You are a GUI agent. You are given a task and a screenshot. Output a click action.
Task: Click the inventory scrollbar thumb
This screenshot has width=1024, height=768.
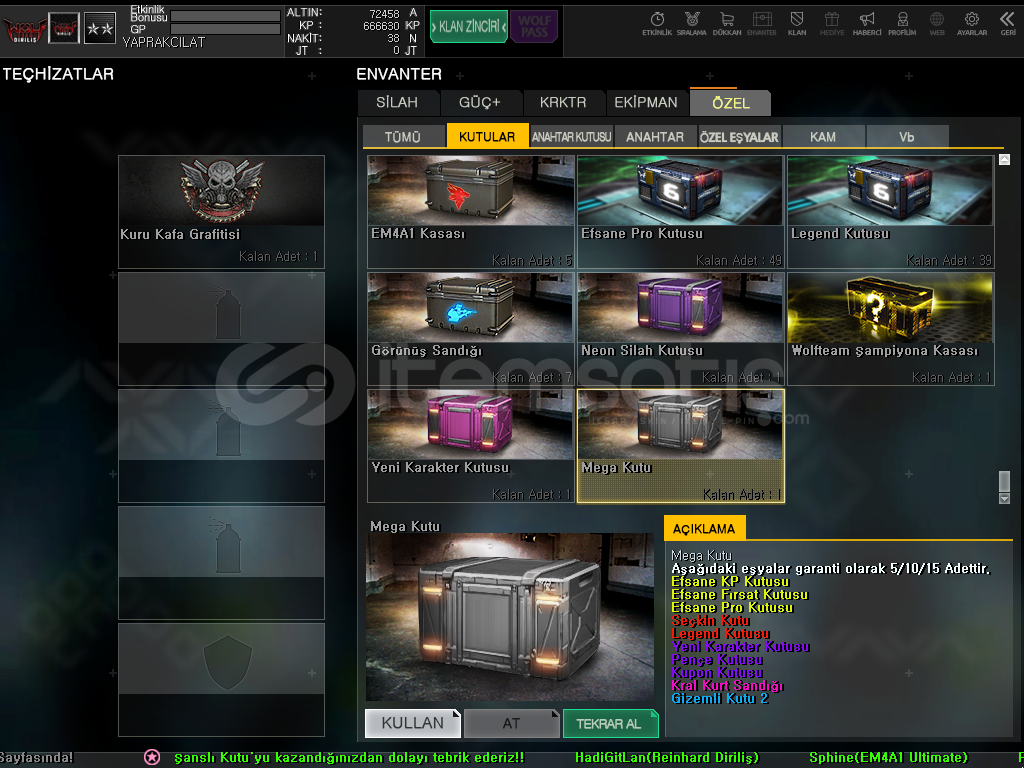[x=1004, y=481]
